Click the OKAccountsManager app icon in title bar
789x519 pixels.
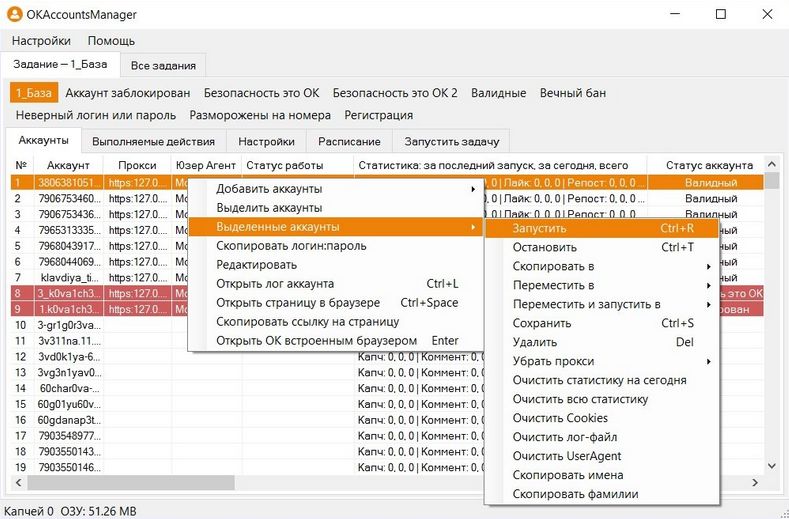click(x=14, y=15)
